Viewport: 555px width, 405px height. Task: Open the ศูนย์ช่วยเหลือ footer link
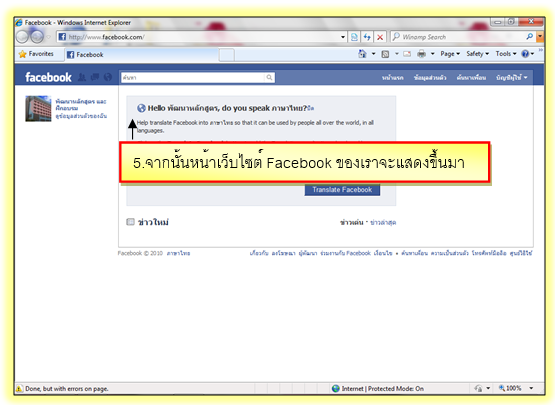(521, 253)
